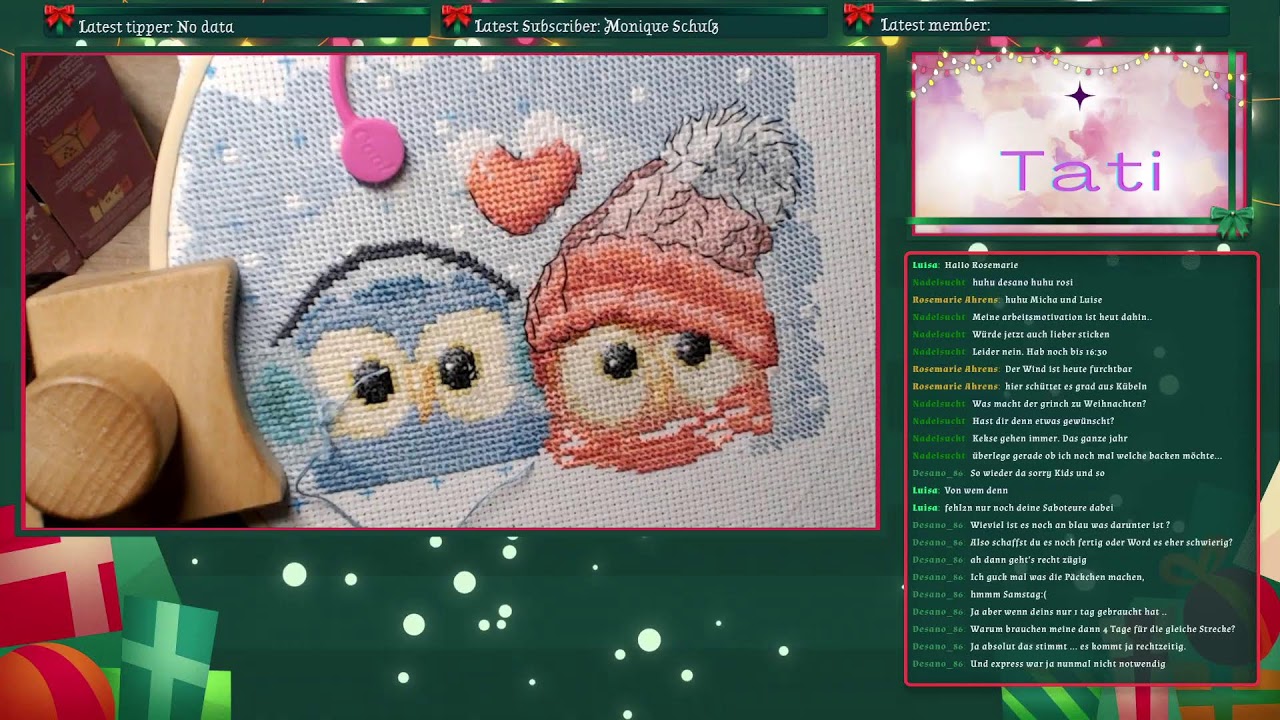Click message 'Kekse gehen immer. Das ganze jahr'
1280x720 pixels.
tap(1050, 439)
